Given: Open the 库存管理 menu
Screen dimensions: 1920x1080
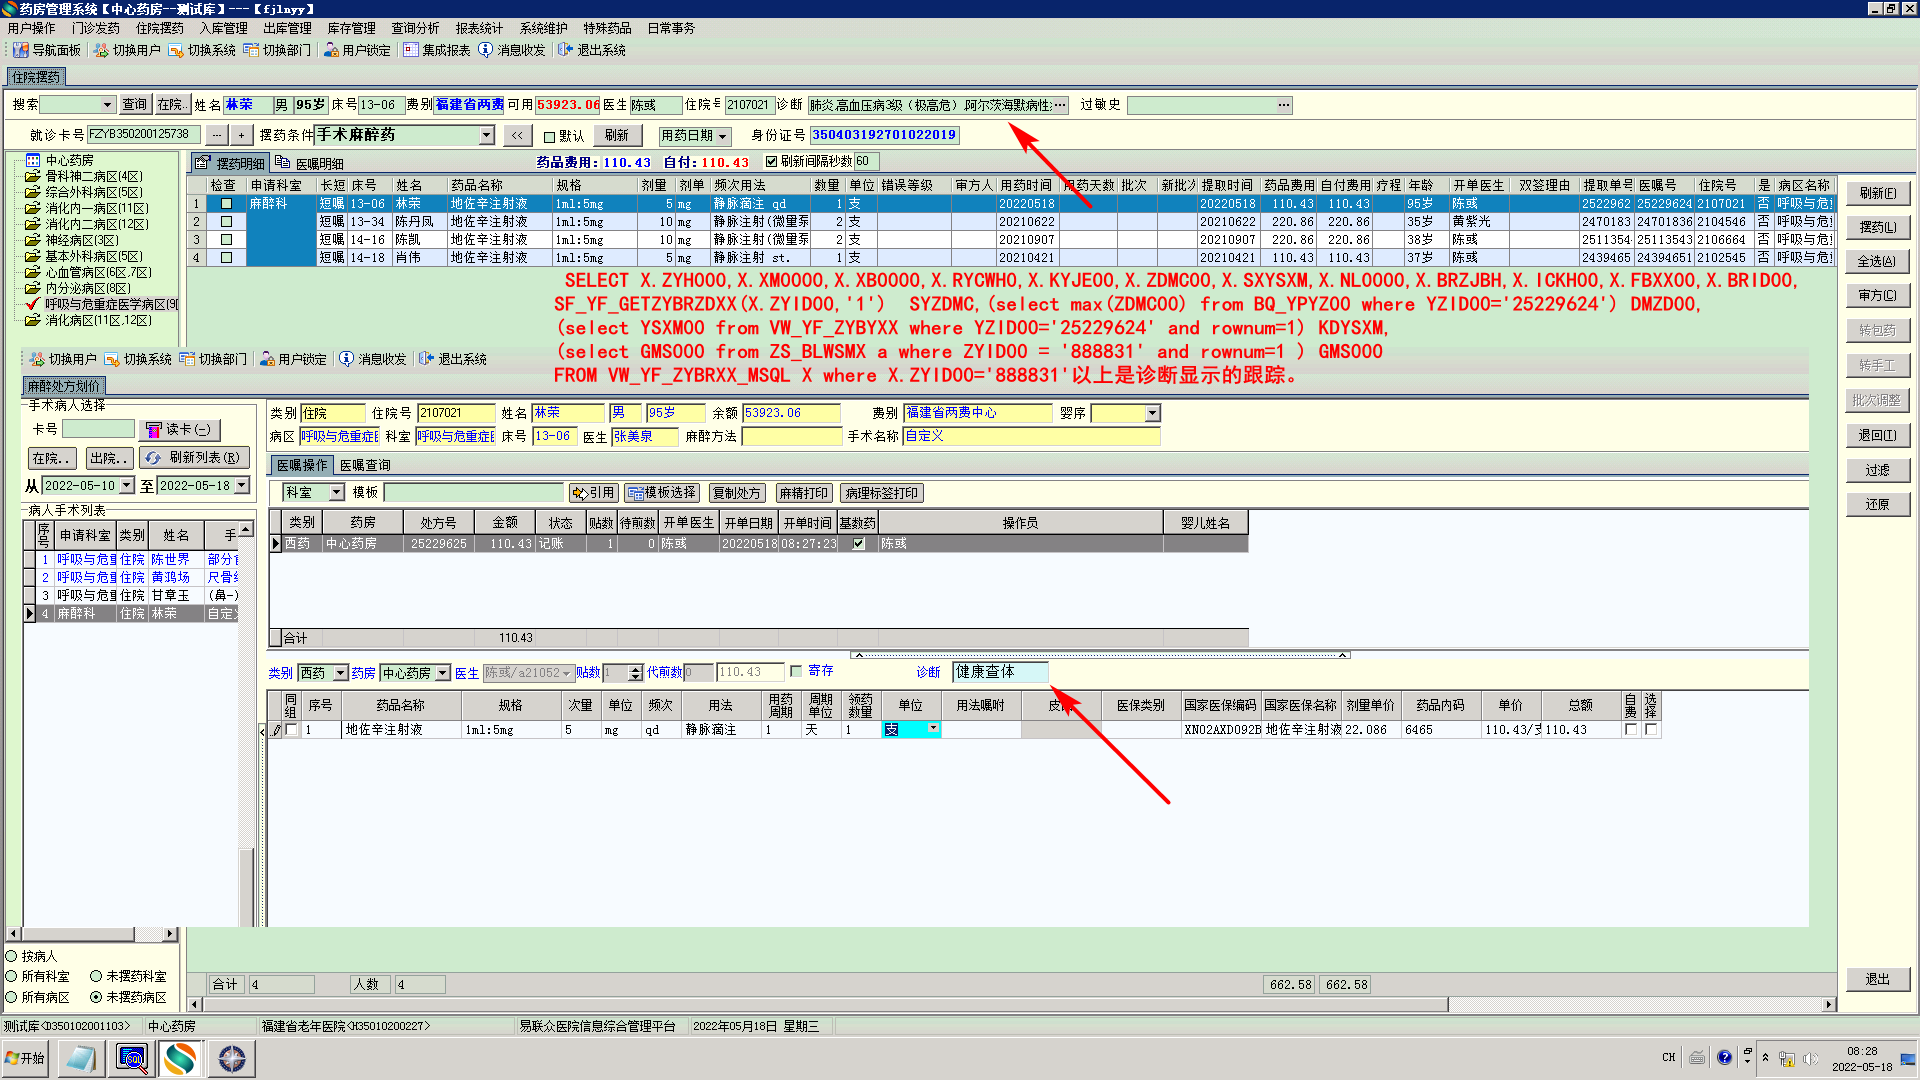Looking at the screenshot, I should click(x=351, y=28).
